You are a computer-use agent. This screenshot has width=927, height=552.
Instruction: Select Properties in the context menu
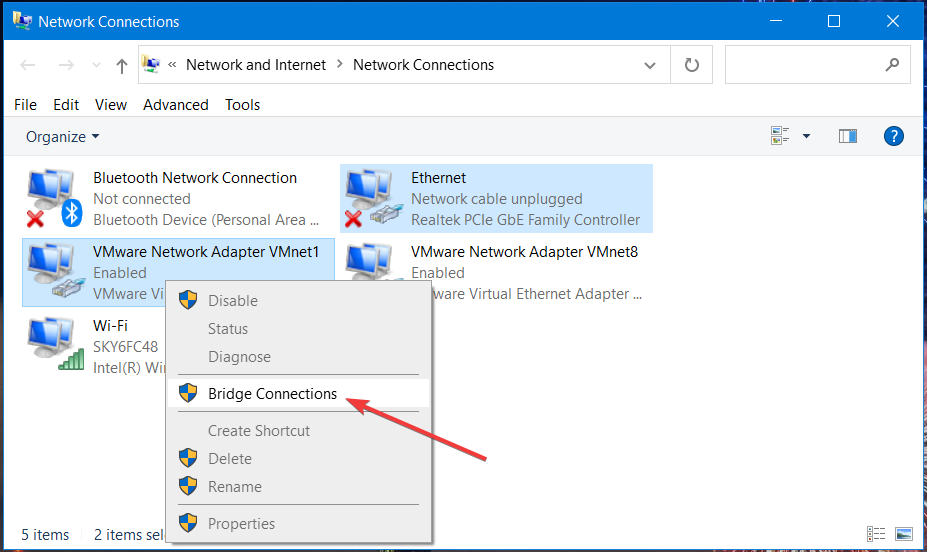[241, 523]
